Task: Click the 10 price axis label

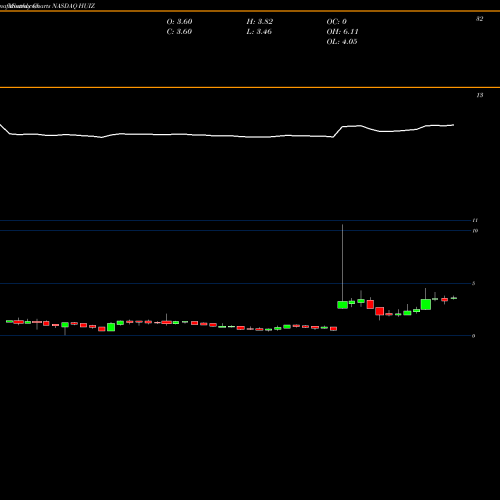Action: (x=475, y=231)
